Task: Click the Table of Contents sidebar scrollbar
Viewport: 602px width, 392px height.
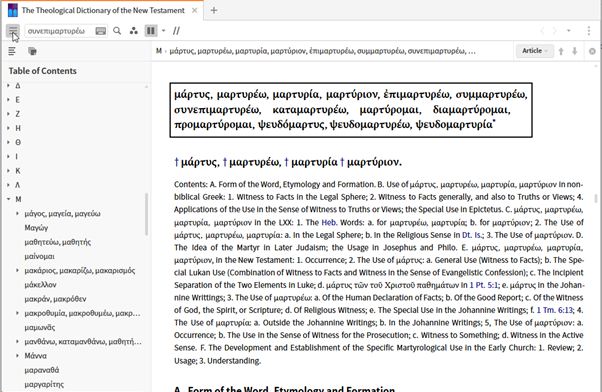Action: (x=146, y=214)
